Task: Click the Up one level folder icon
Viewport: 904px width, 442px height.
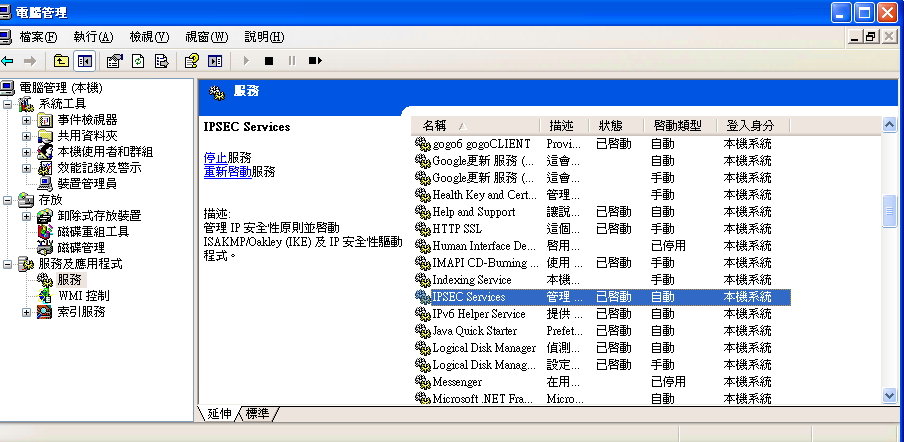Action: pyautogui.click(x=61, y=61)
